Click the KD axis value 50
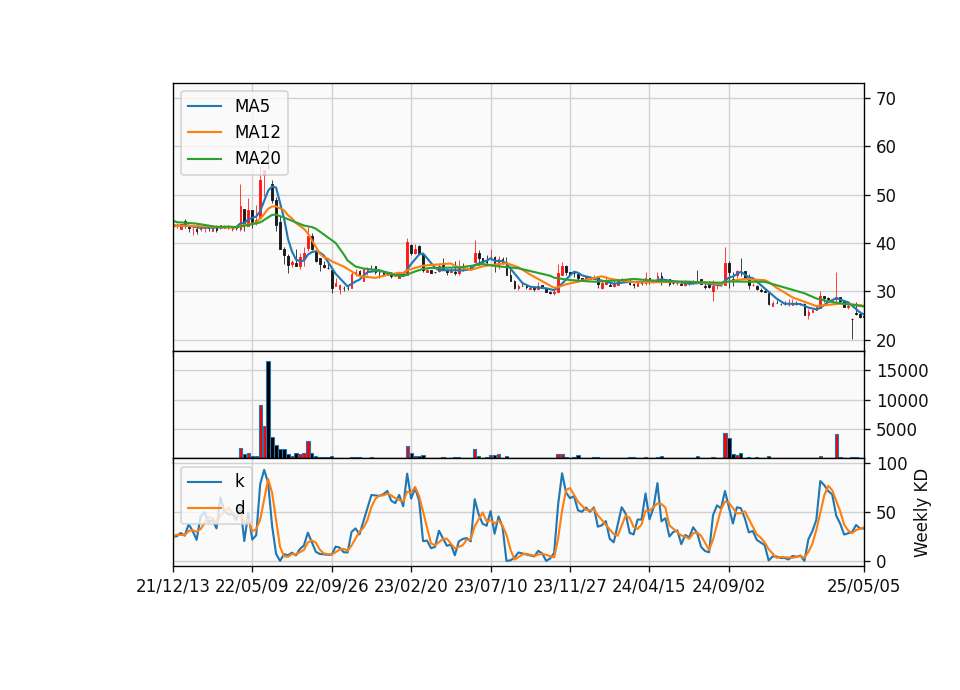 (x=886, y=512)
